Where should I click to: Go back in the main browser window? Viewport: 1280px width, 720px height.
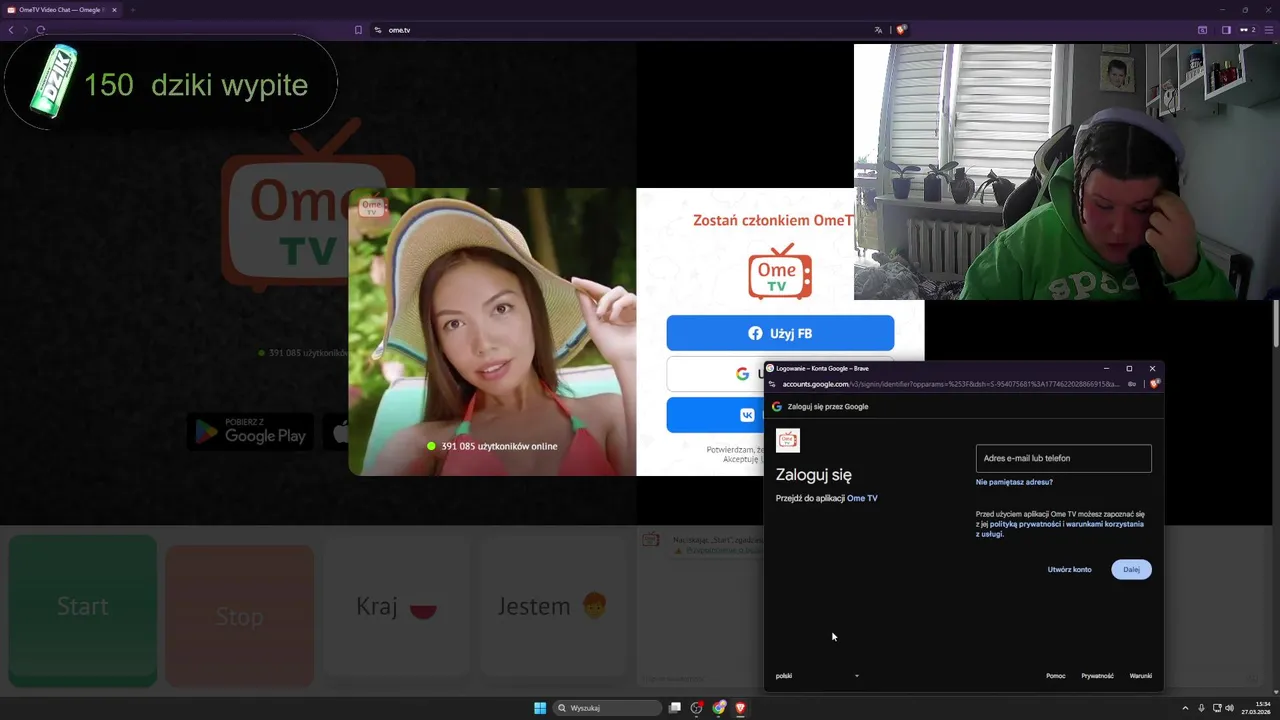pyautogui.click(x=11, y=30)
